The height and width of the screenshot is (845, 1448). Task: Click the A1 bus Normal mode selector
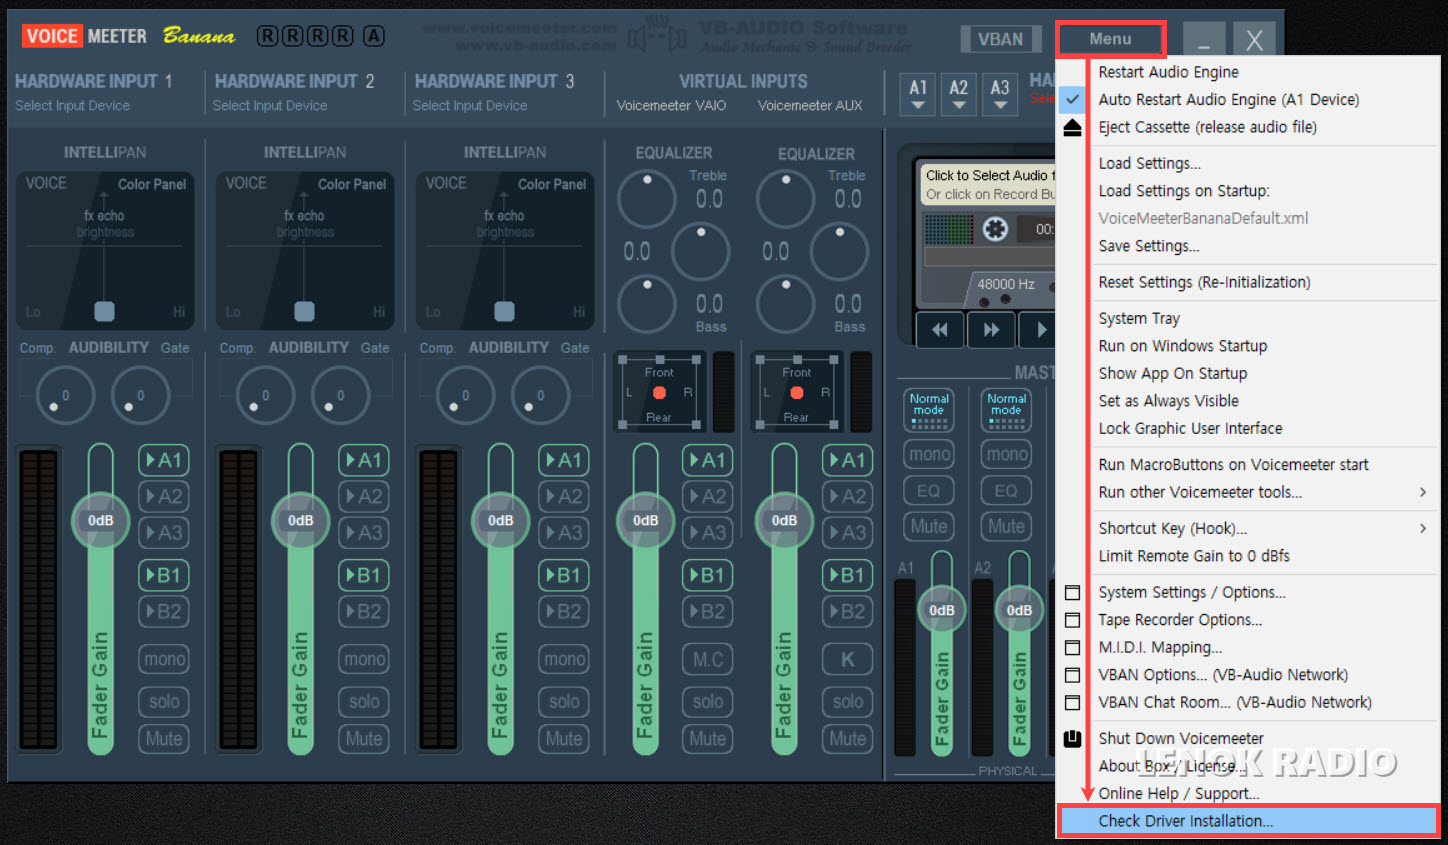coord(929,410)
